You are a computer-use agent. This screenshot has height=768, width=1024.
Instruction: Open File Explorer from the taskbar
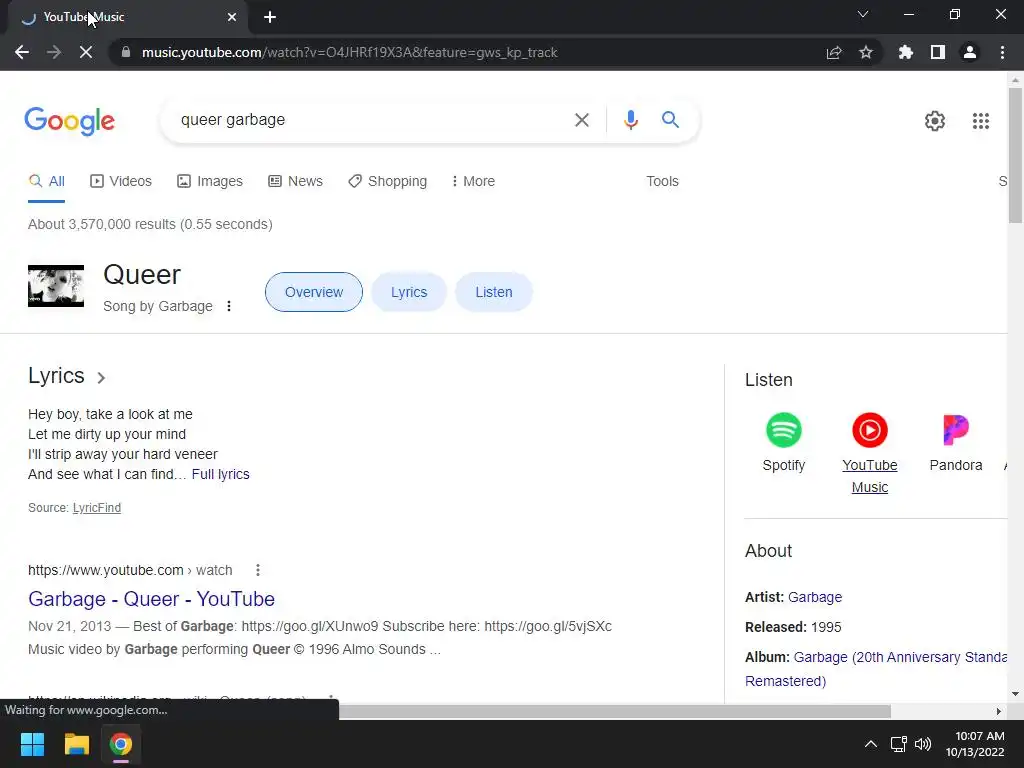76,744
